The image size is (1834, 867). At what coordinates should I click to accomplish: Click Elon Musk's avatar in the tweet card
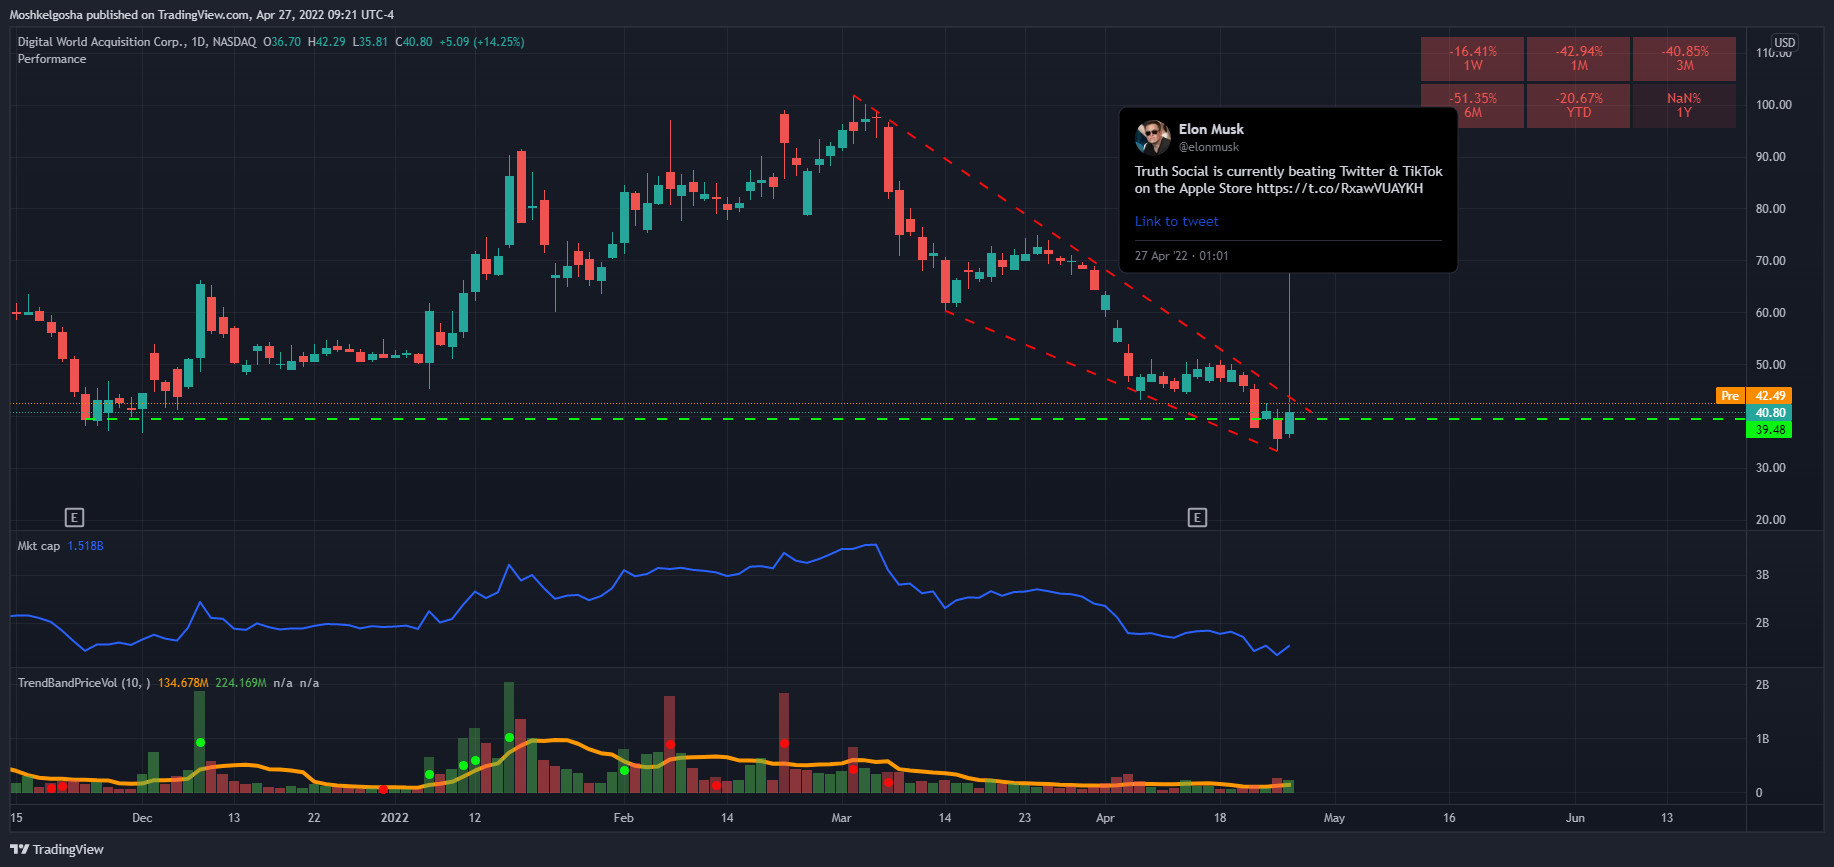click(1152, 137)
